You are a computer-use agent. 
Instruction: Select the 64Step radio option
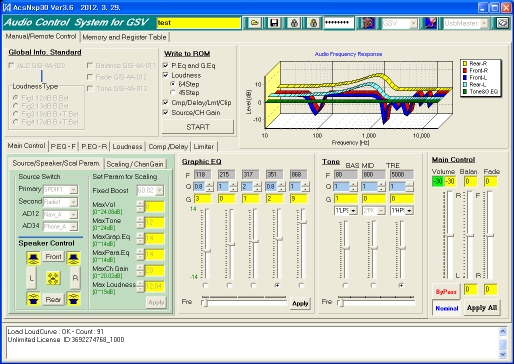(173, 84)
